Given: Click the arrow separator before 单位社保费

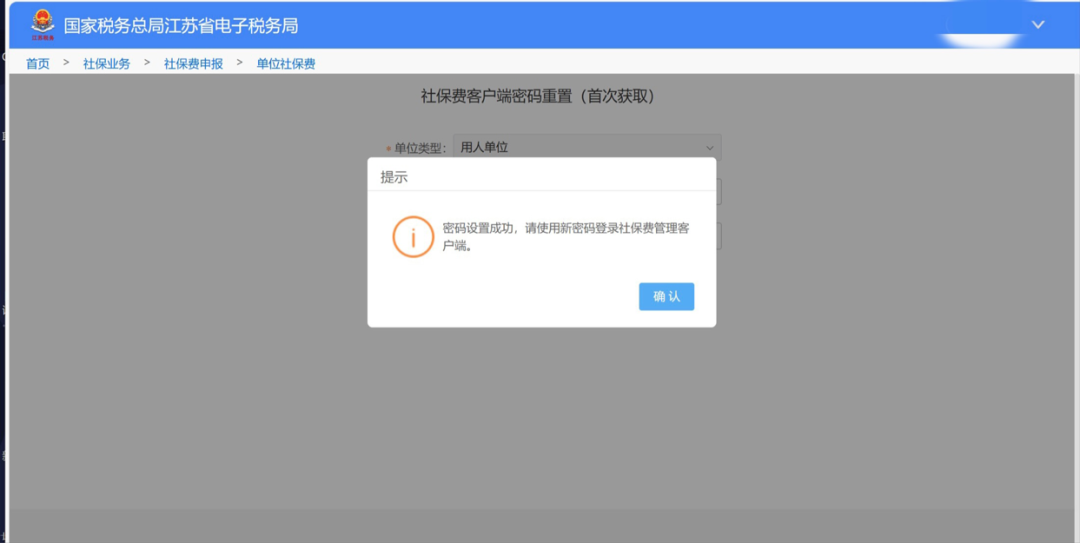Looking at the screenshot, I should click(240, 63).
